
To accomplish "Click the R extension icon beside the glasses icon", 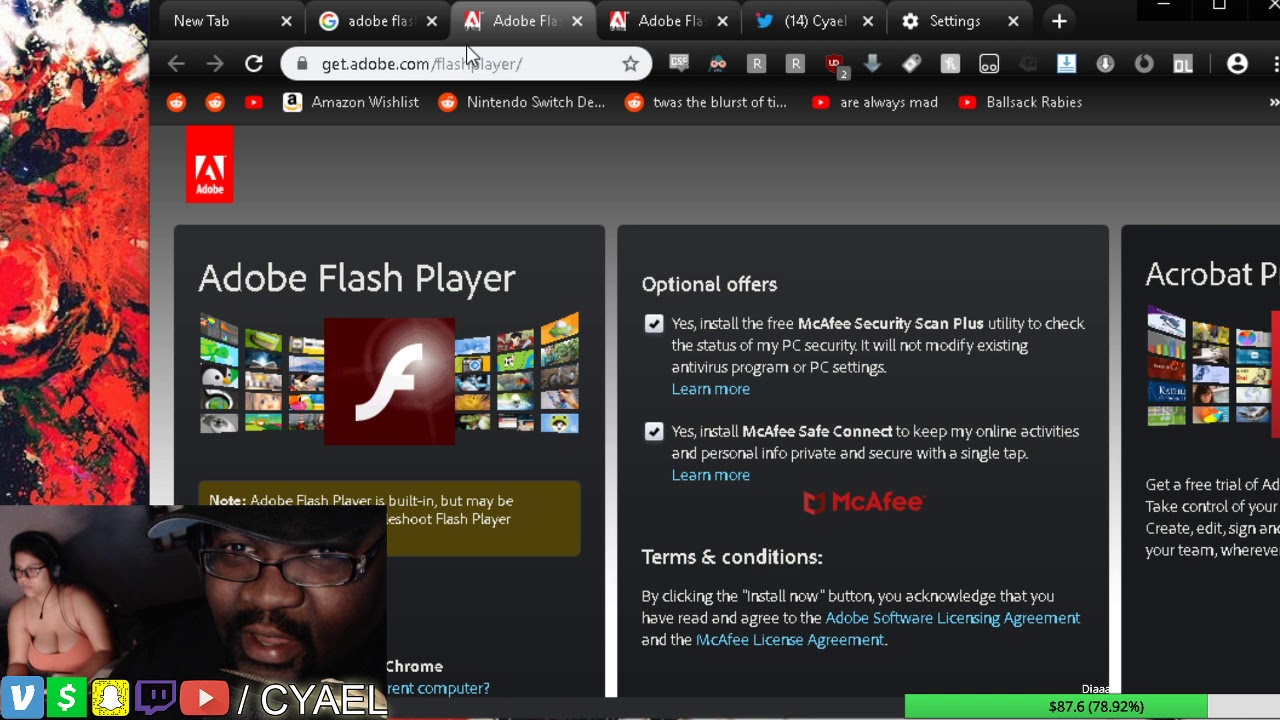I will [x=757, y=64].
